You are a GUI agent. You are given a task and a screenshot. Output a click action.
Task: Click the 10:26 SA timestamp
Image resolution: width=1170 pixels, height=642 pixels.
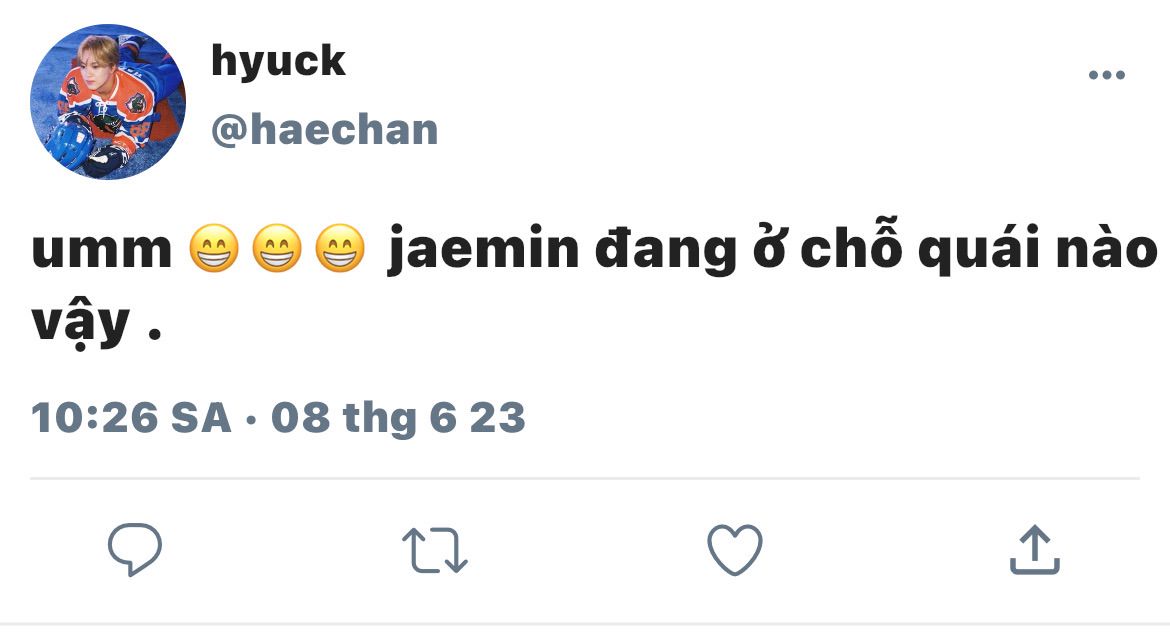pos(131,417)
